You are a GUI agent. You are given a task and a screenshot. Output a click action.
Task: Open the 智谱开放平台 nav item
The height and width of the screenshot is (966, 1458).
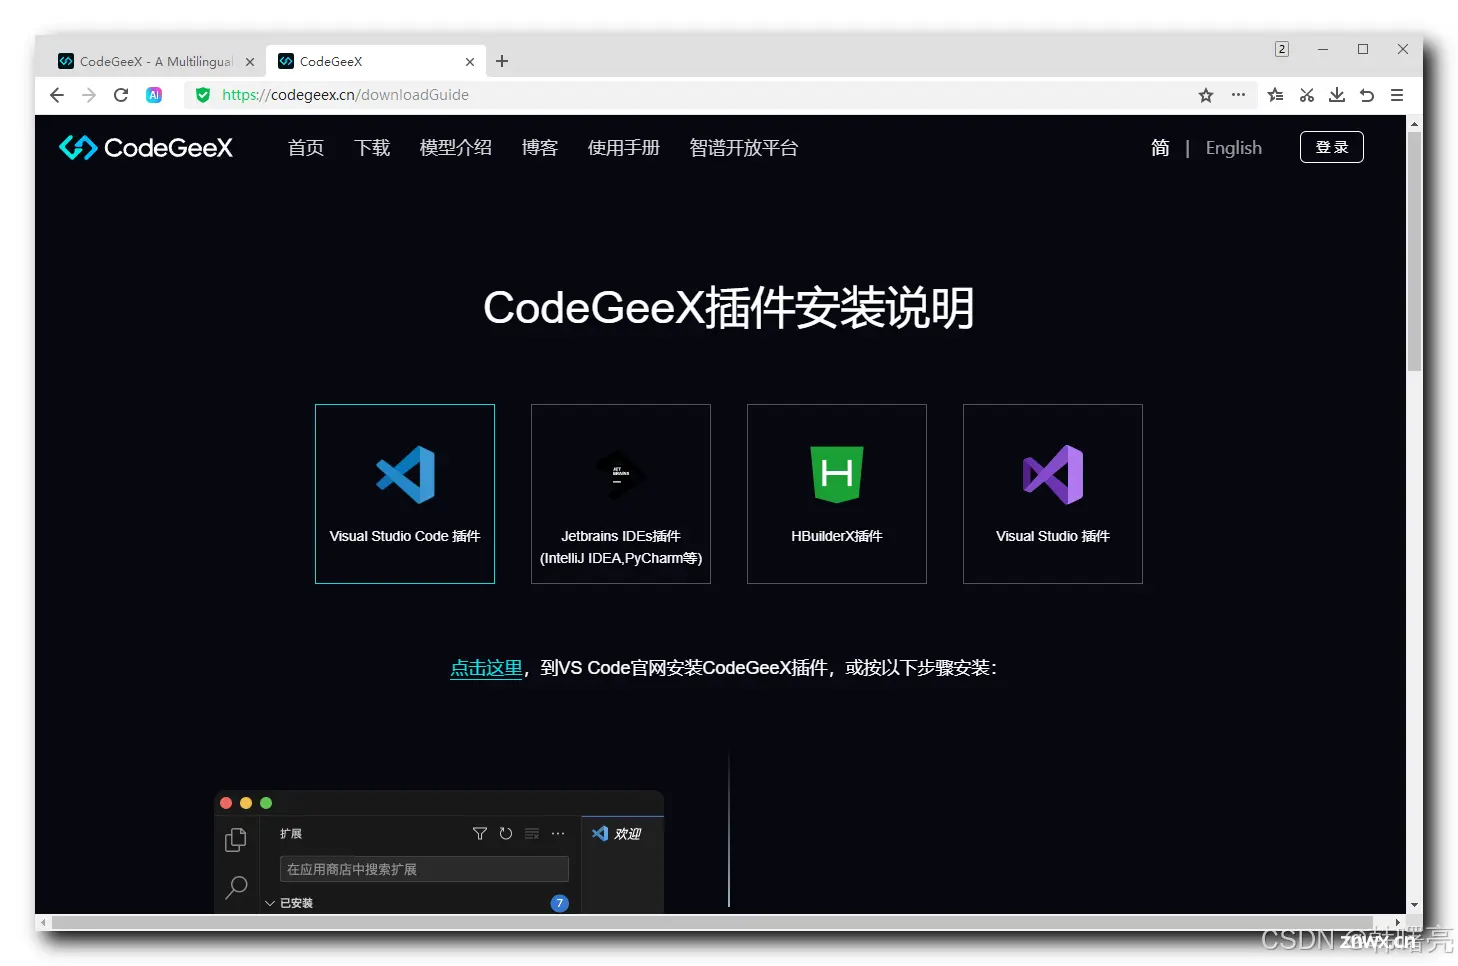[744, 148]
